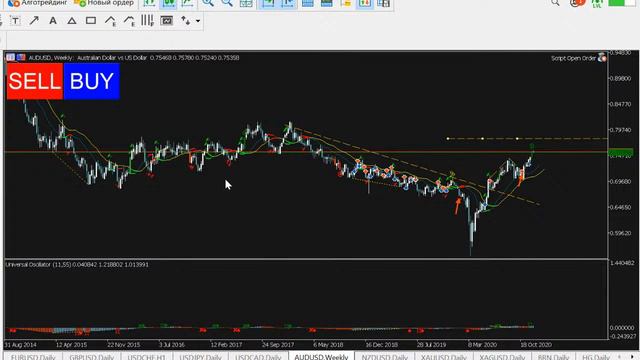The width and height of the screenshot is (640, 360).
Task: Switch to the XAUUSD Daily tab
Action: point(444,357)
